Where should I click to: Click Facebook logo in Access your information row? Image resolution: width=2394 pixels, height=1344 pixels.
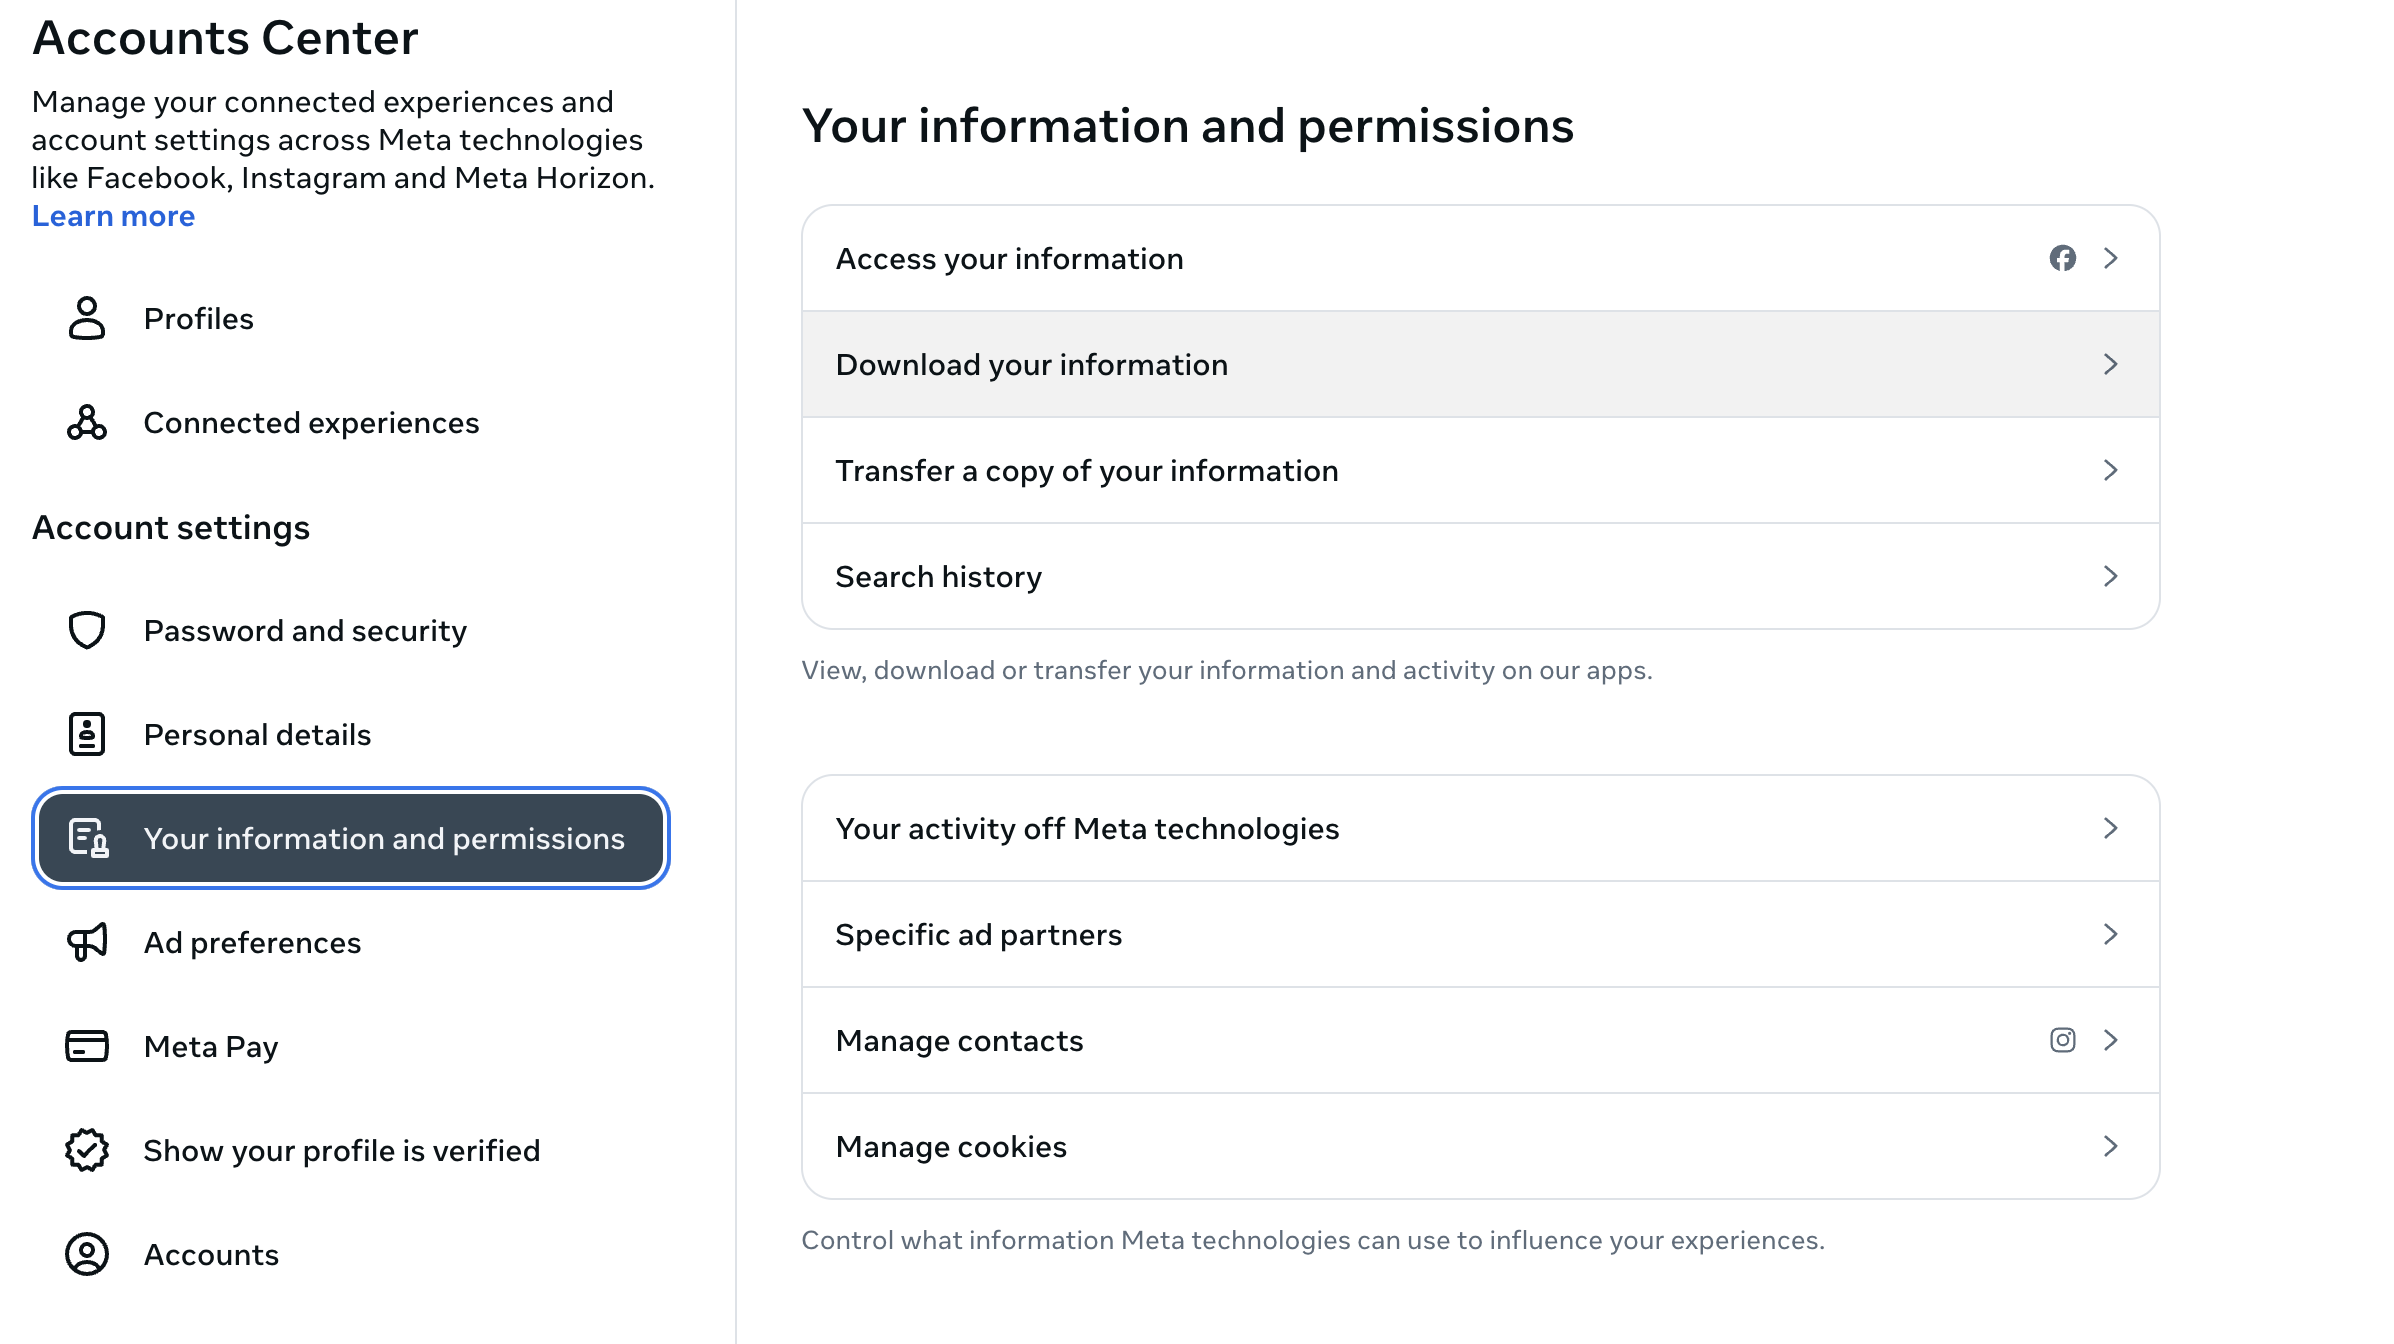(x=2062, y=258)
